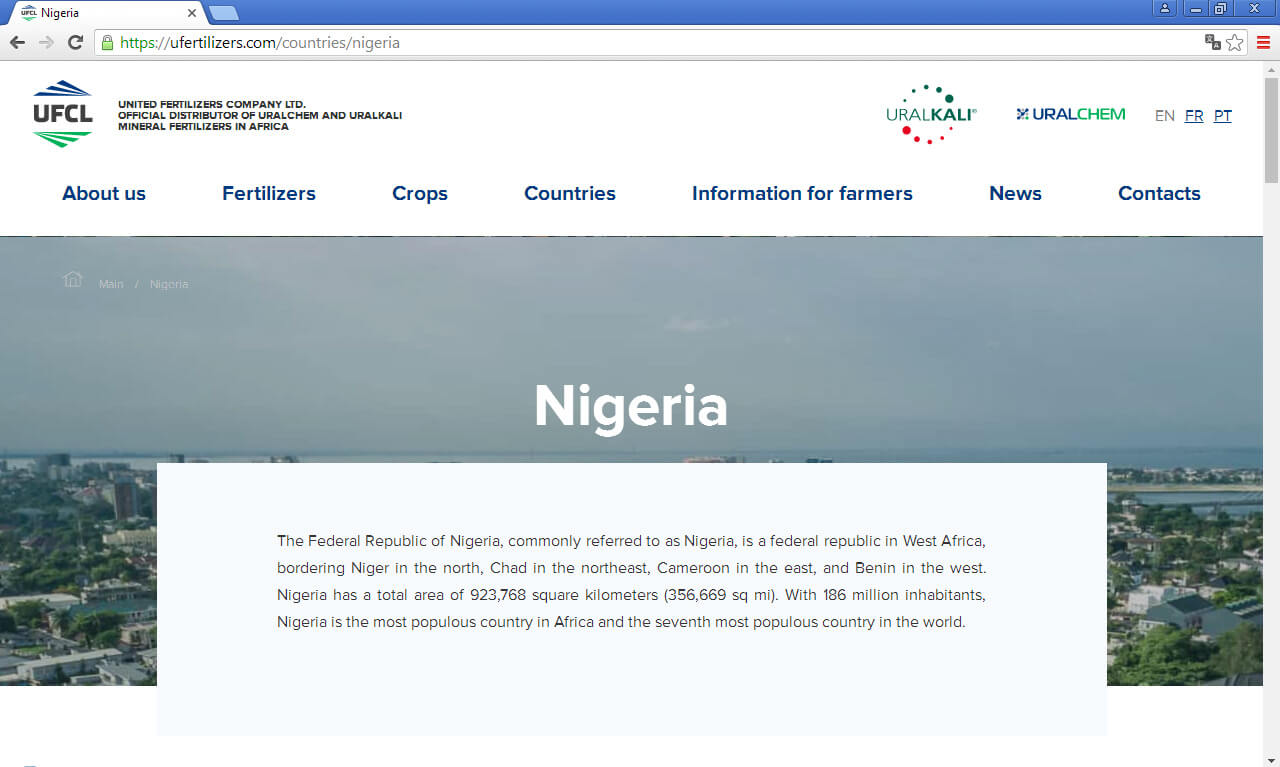Open the About us menu
The image size is (1280, 767).
pos(104,194)
